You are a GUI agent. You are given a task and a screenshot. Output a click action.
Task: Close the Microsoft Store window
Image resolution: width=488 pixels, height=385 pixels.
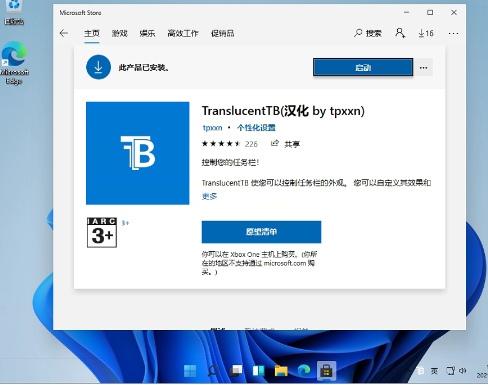[454, 13]
